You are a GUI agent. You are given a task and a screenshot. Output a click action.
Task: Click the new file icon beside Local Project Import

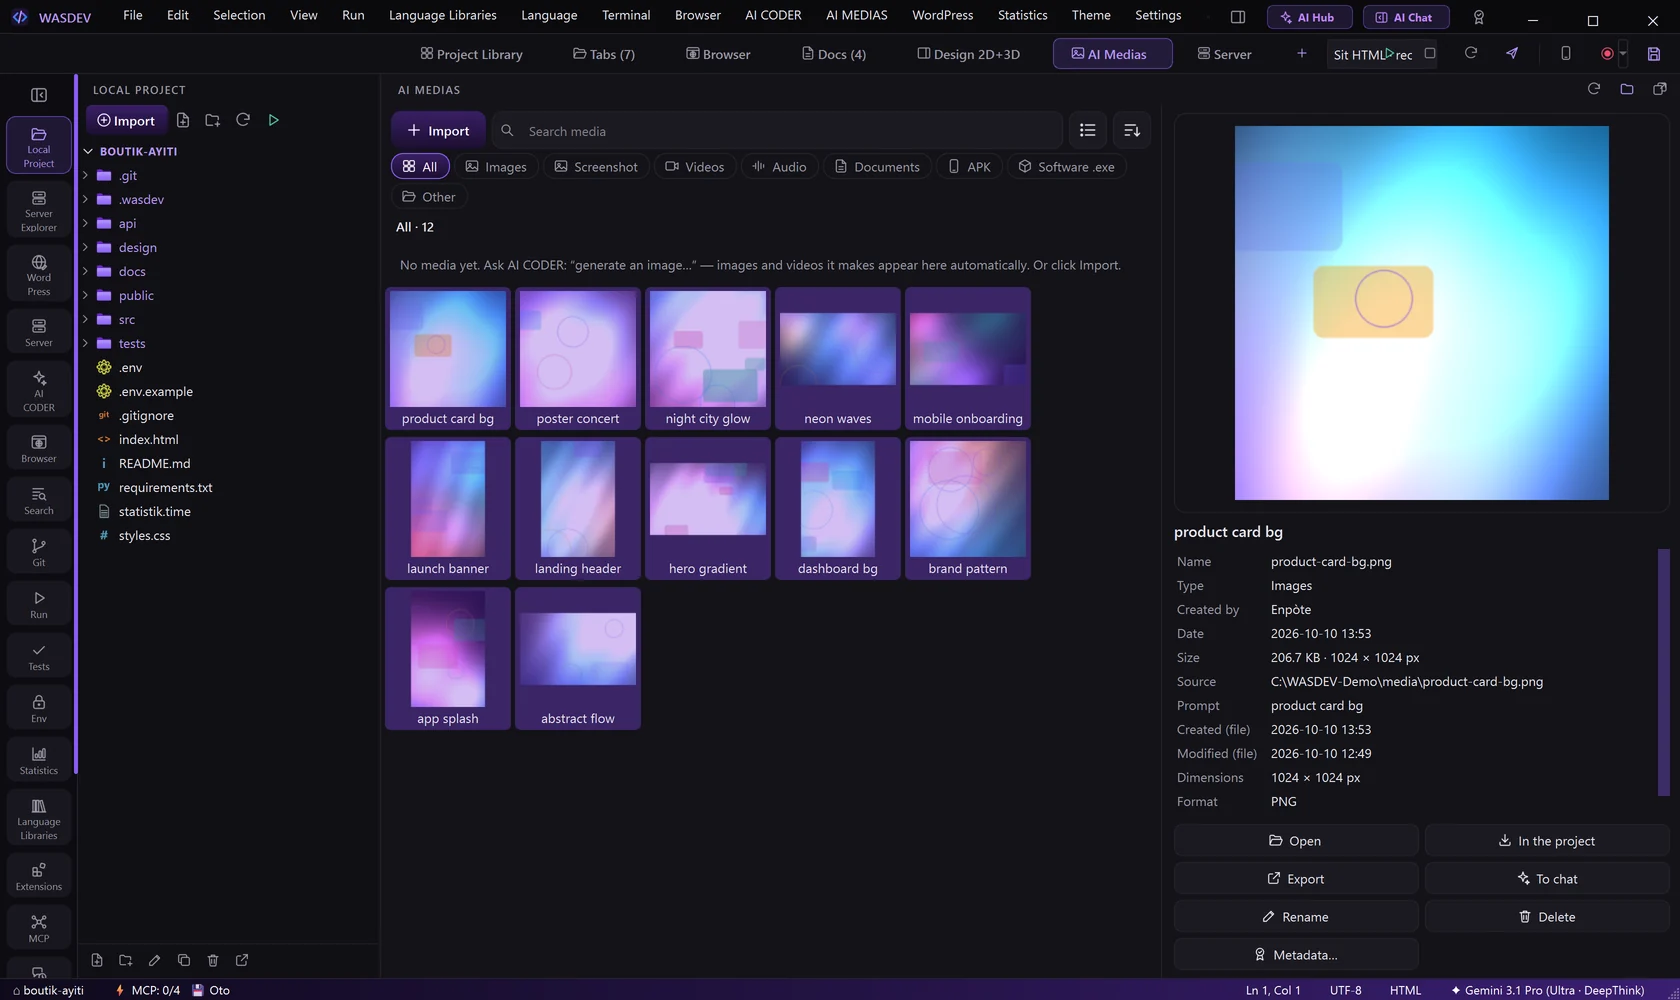[183, 120]
